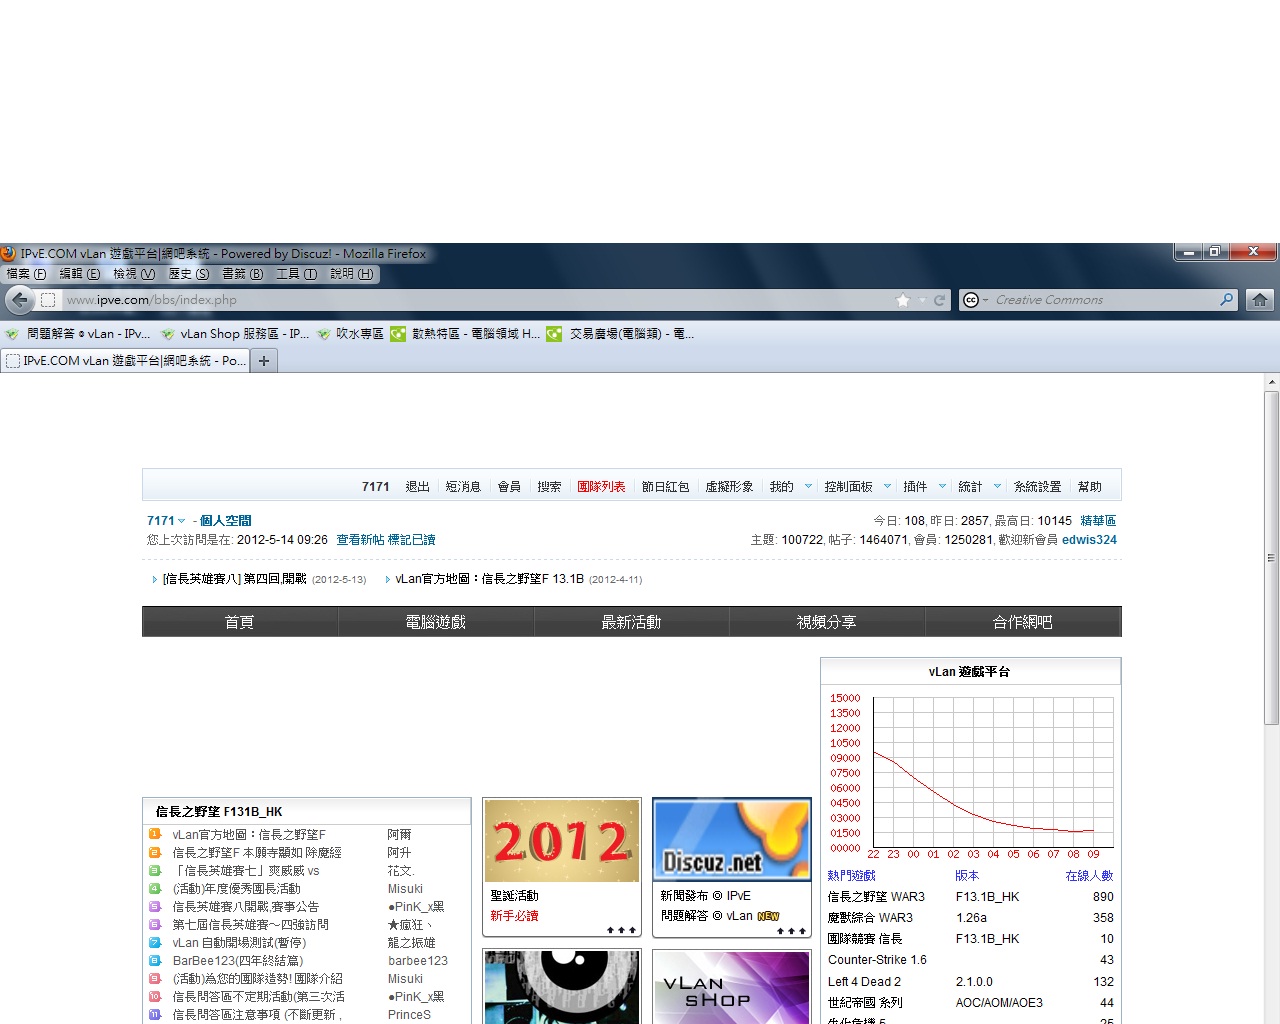The image size is (1280, 1024).
Task: Open thread 信長之野望F 本願寺顯如 除魔經
Action: (x=257, y=853)
